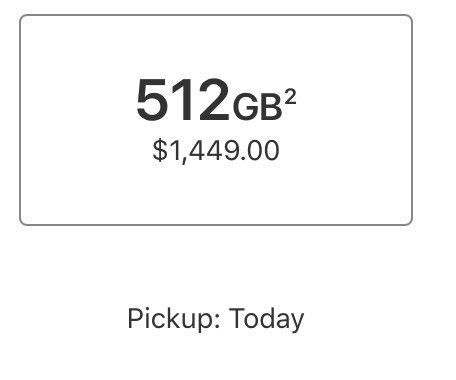Click the digit 5 in 512
The width and height of the screenshot is (456, 380).
pos(151,99)
